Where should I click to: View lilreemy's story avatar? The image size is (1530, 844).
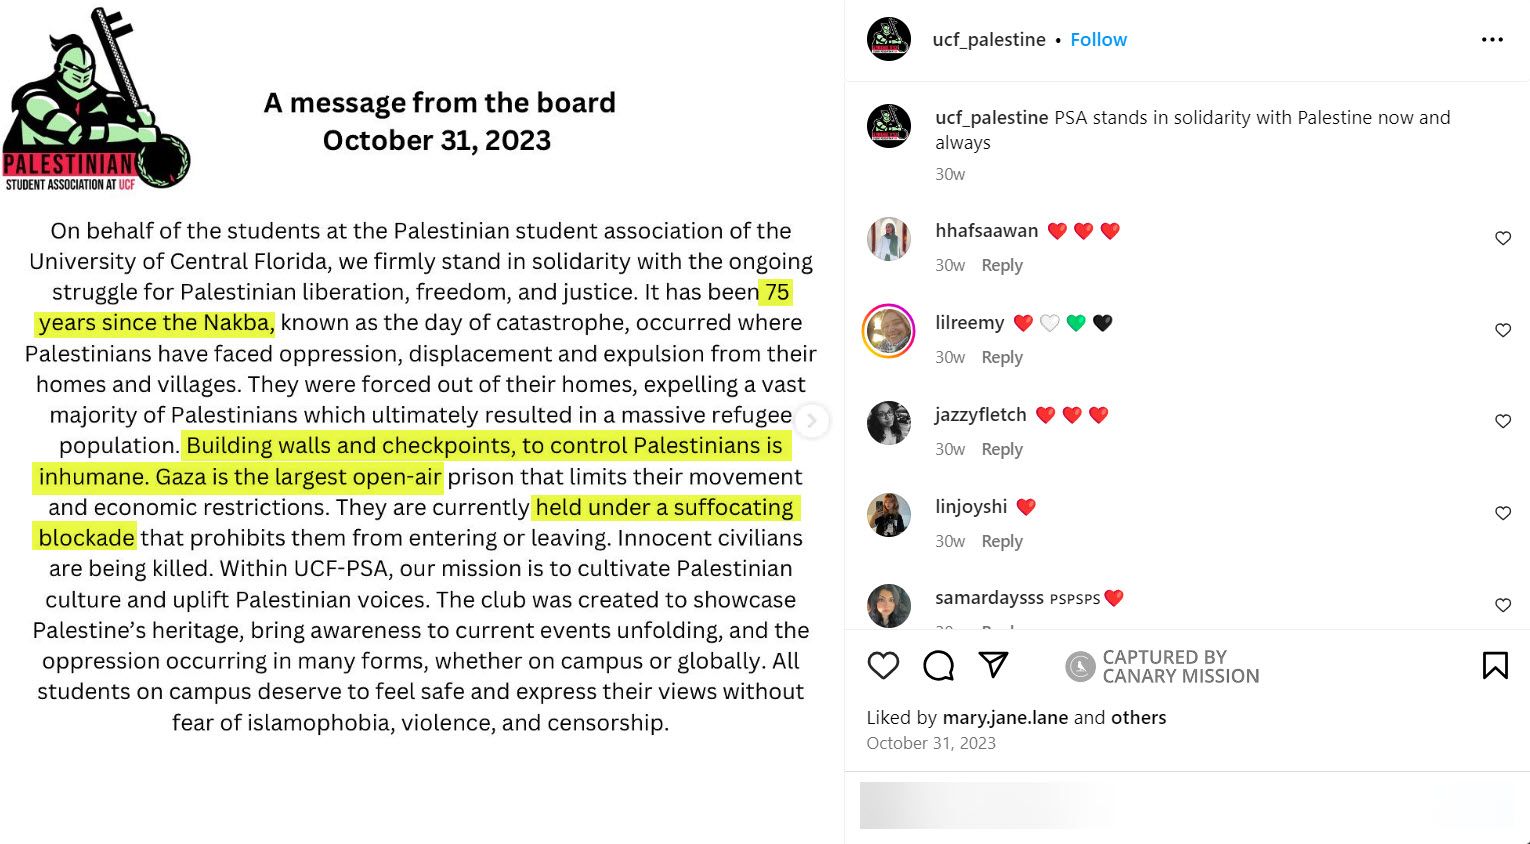888,331
